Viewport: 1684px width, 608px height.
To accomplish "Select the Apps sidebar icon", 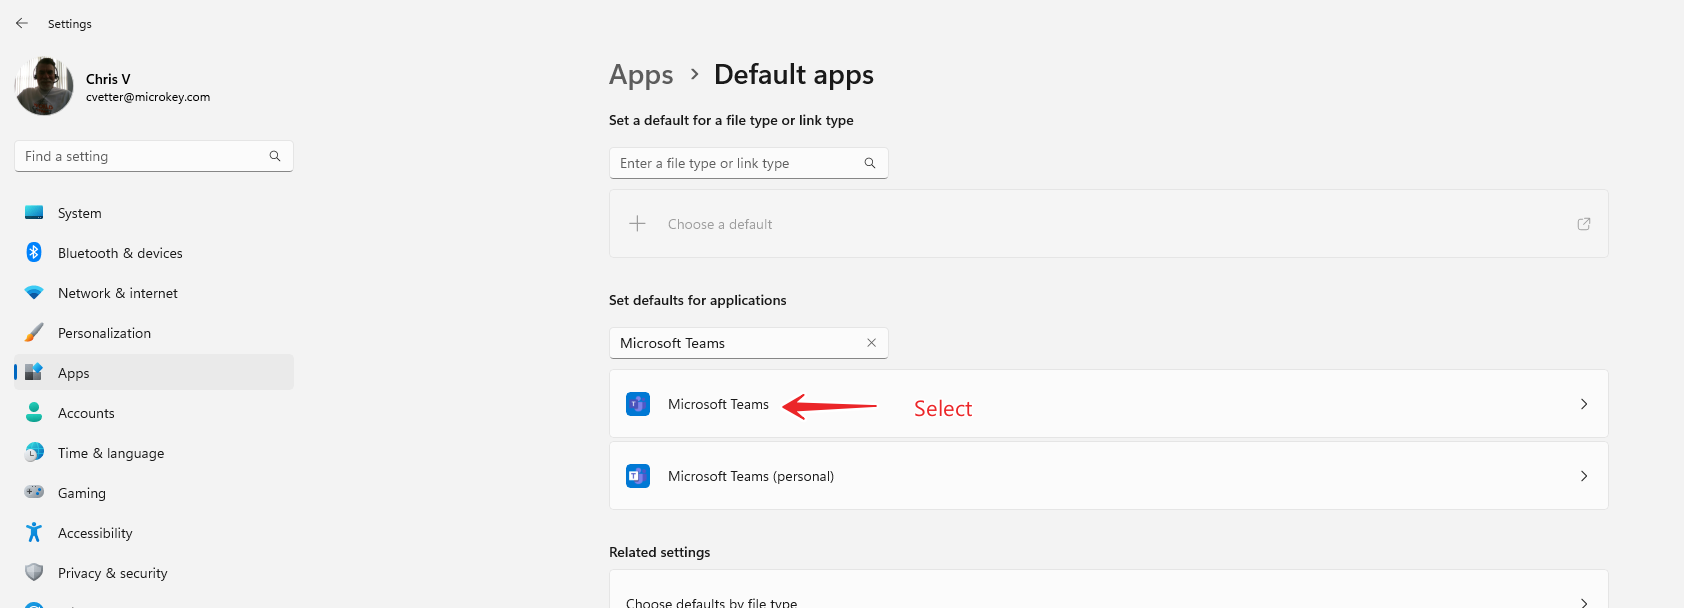I will [x=34, y=373].
